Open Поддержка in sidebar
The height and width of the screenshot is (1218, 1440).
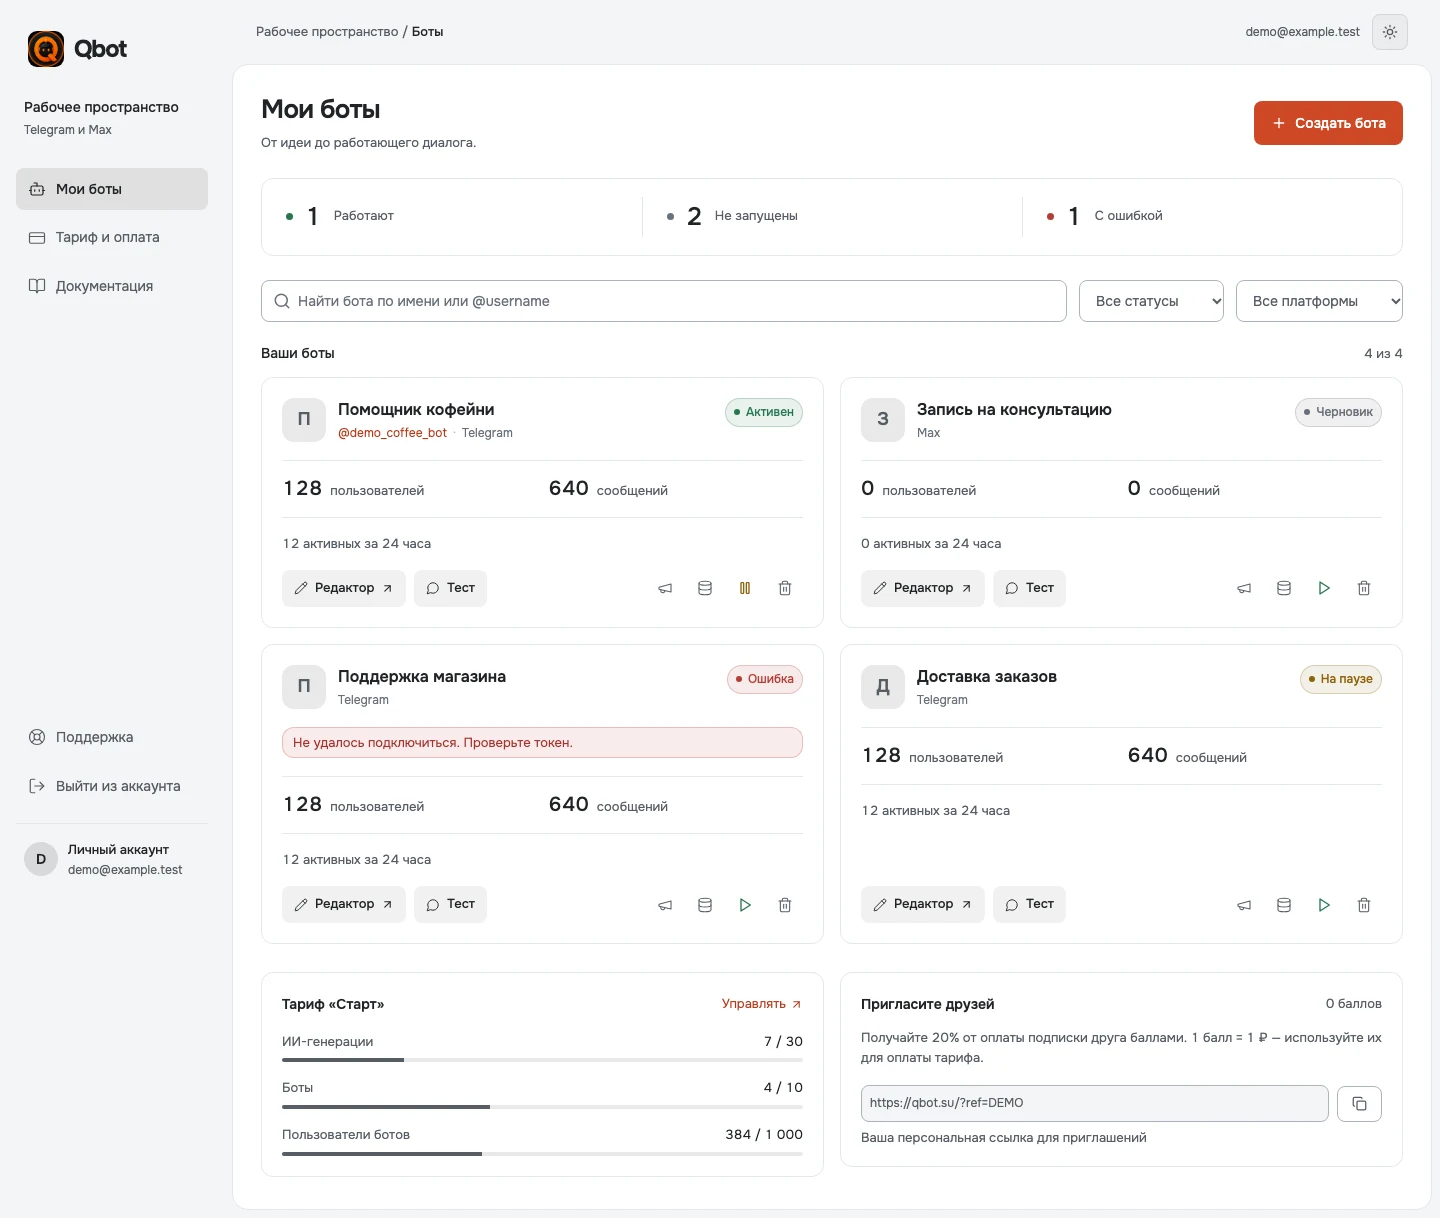coord(112,737)
